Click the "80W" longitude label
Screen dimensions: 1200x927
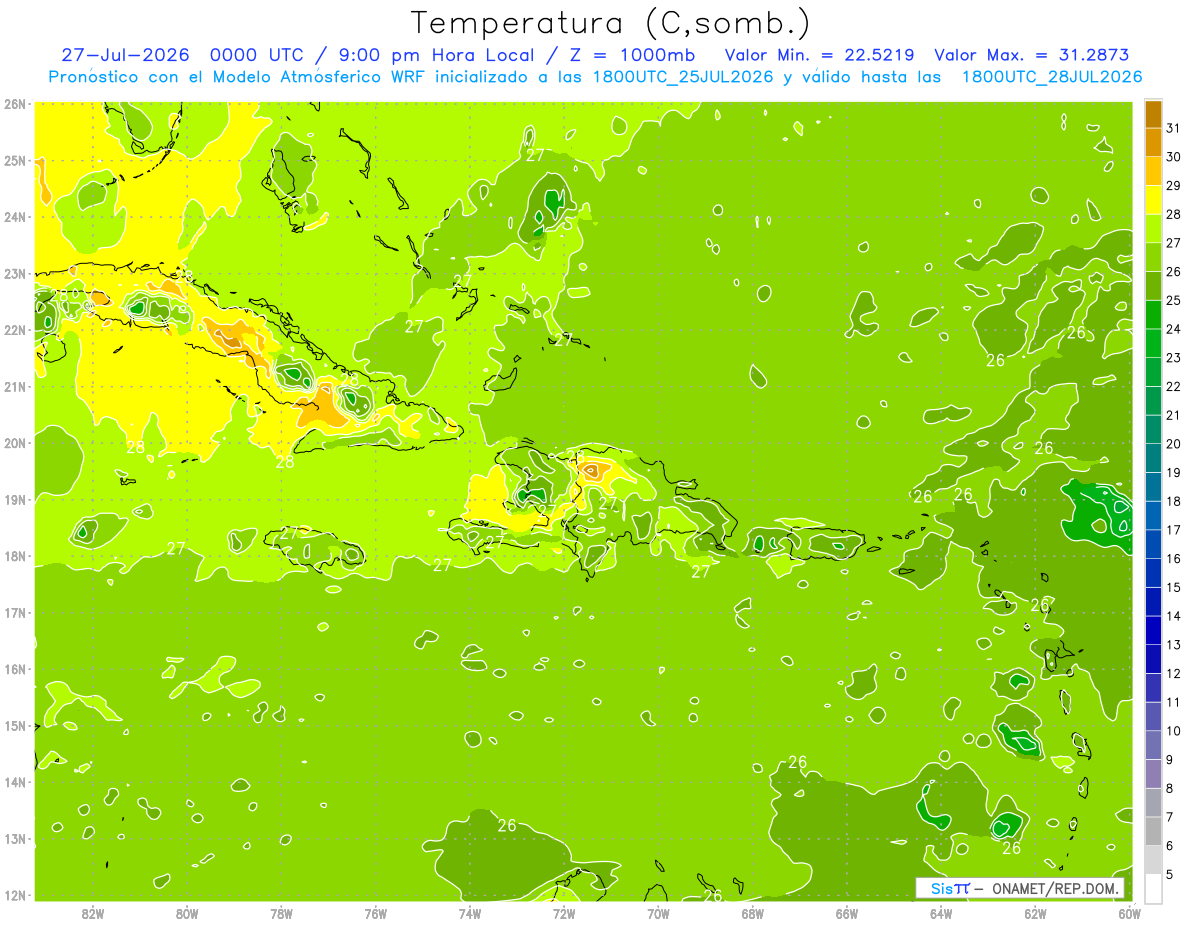[187, 914]
